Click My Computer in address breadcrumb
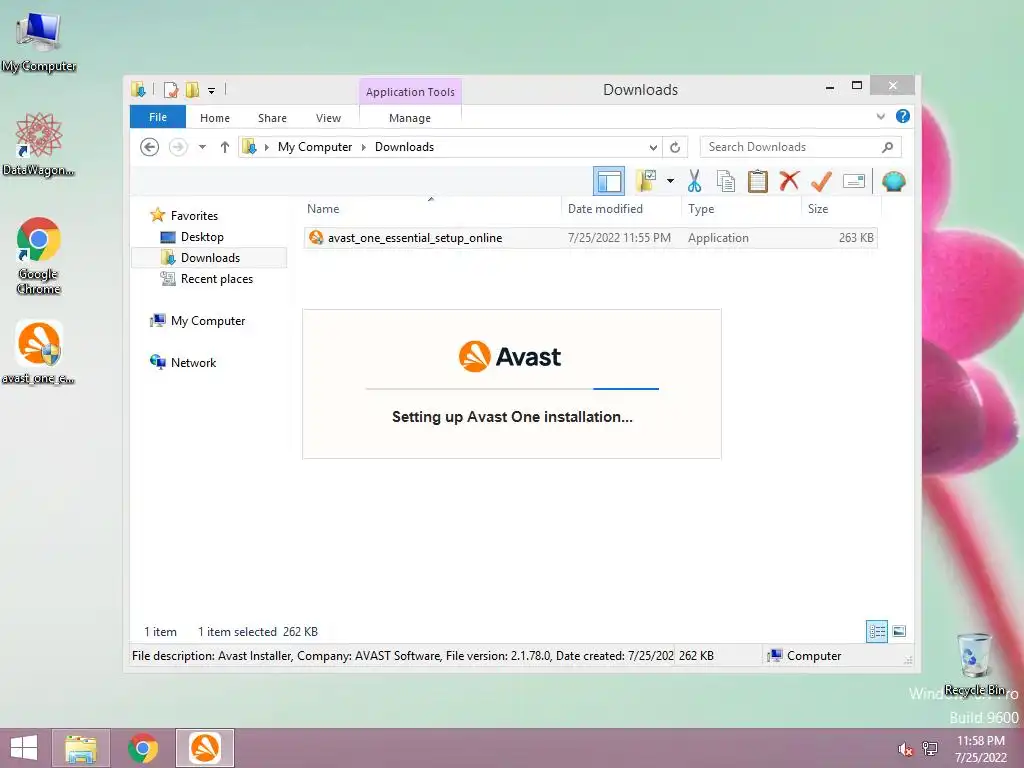The height and width of the screenshot is (768, 1024). 315,147
